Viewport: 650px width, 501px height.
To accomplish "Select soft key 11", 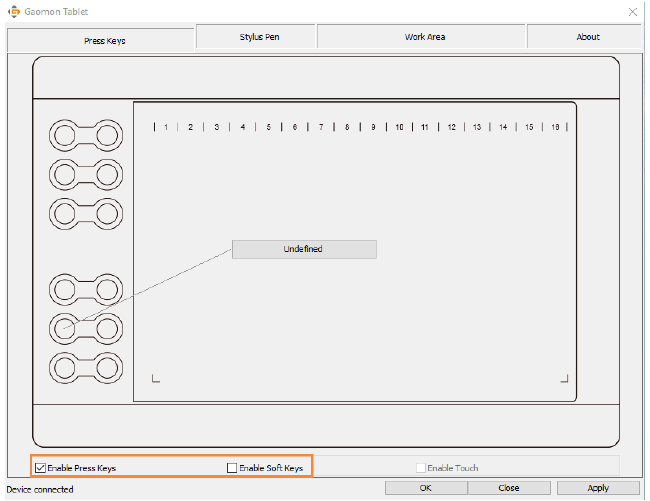I will 425,127.
